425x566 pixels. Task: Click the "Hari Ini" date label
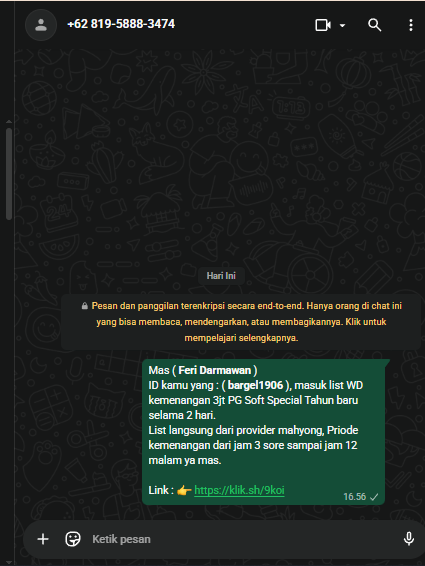(x=221, y=276)
